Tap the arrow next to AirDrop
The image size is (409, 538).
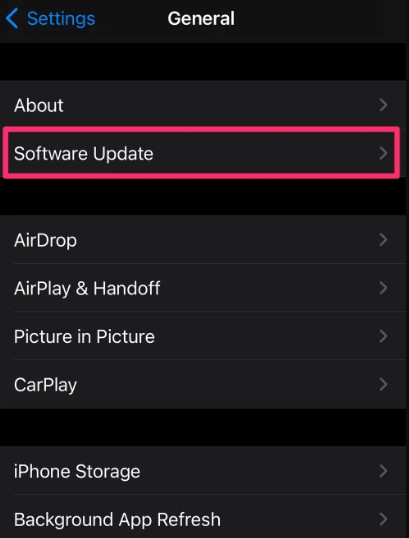point(383,239)
